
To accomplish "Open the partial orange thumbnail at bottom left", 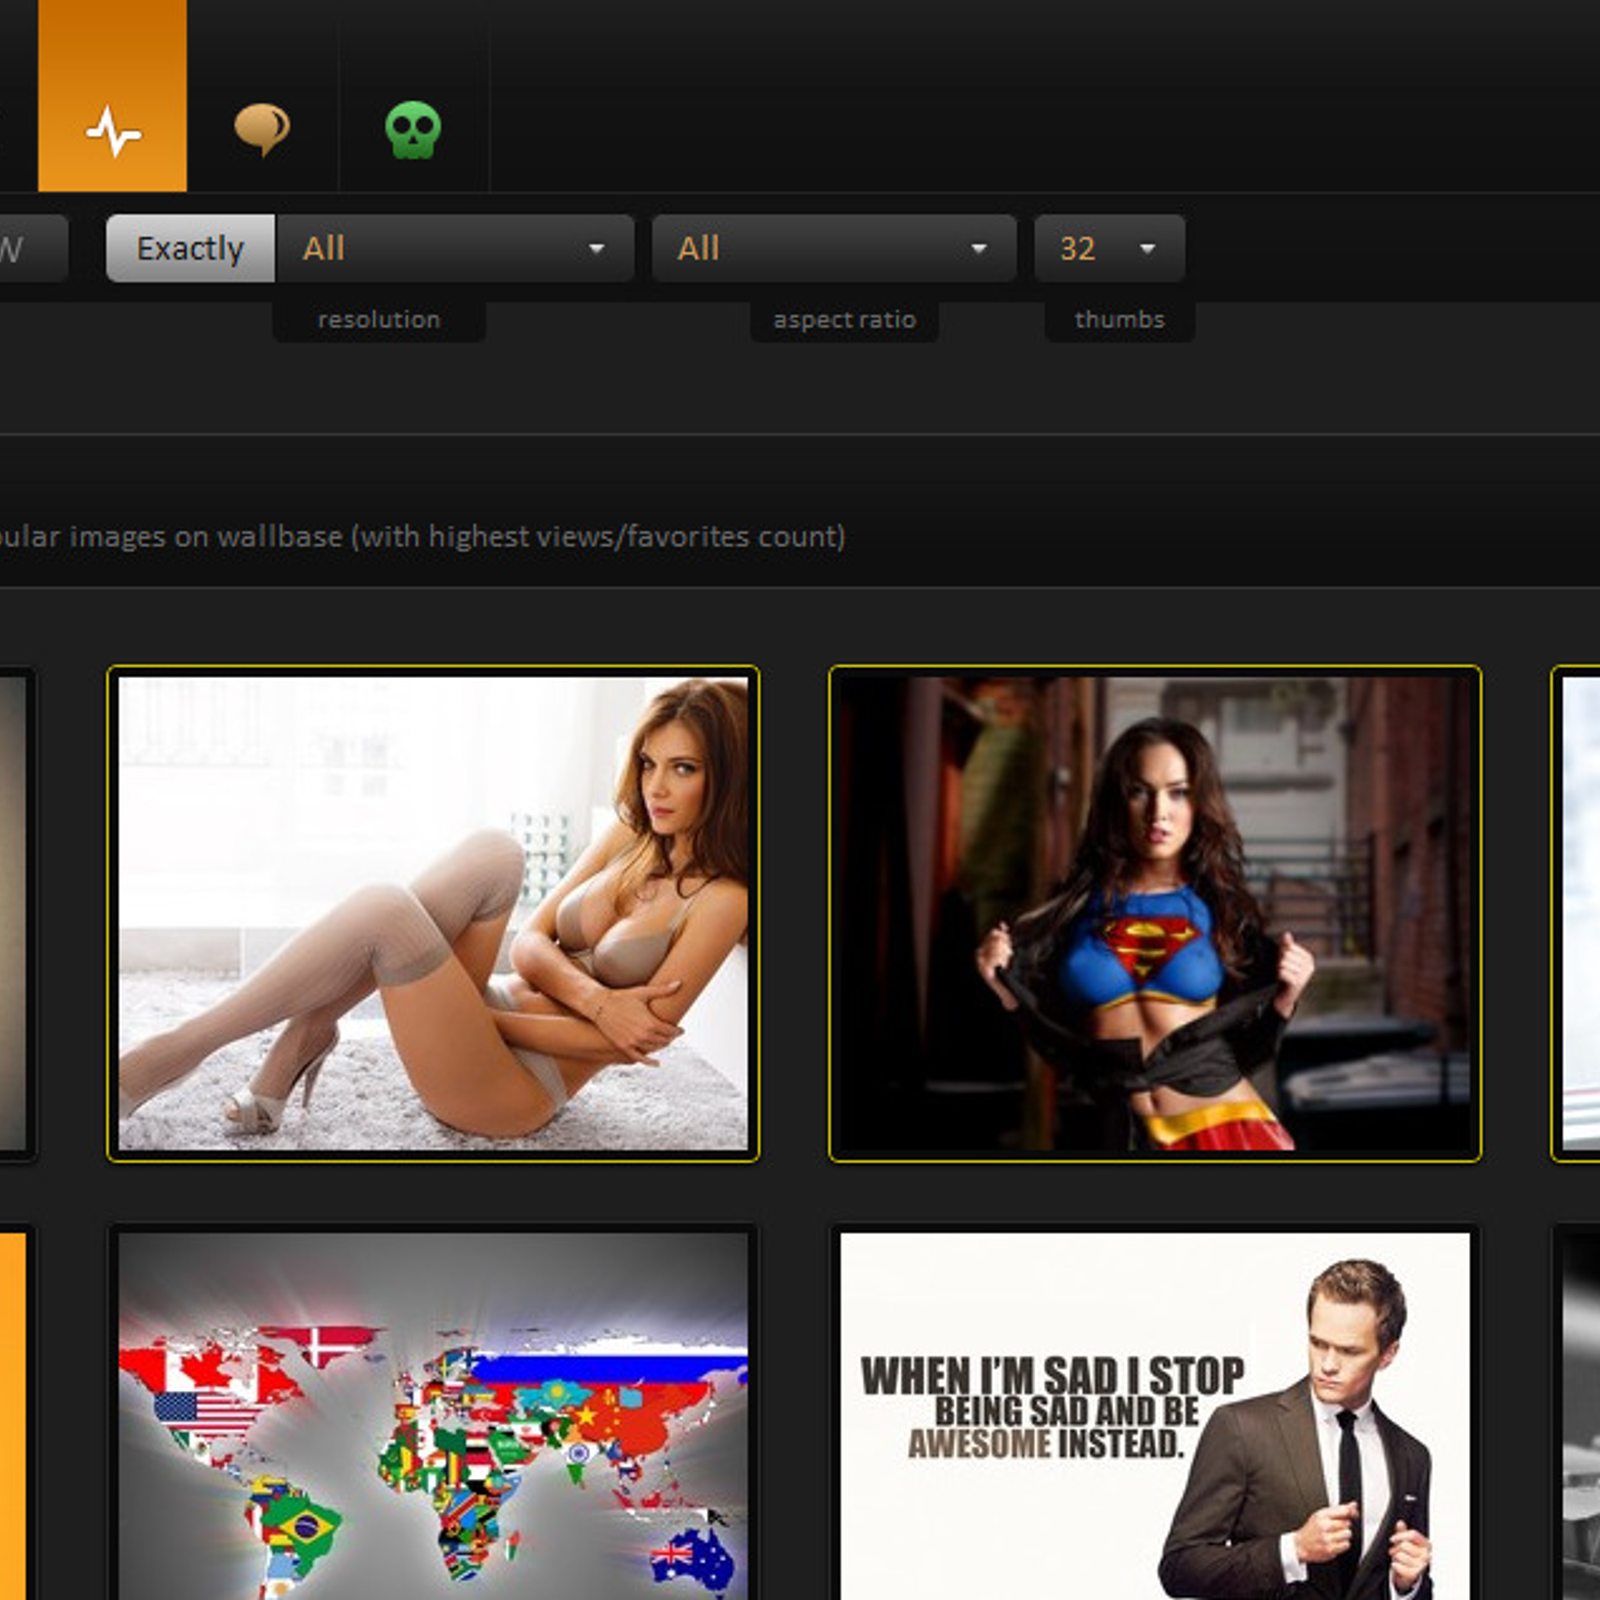I will pos(12,1415).
